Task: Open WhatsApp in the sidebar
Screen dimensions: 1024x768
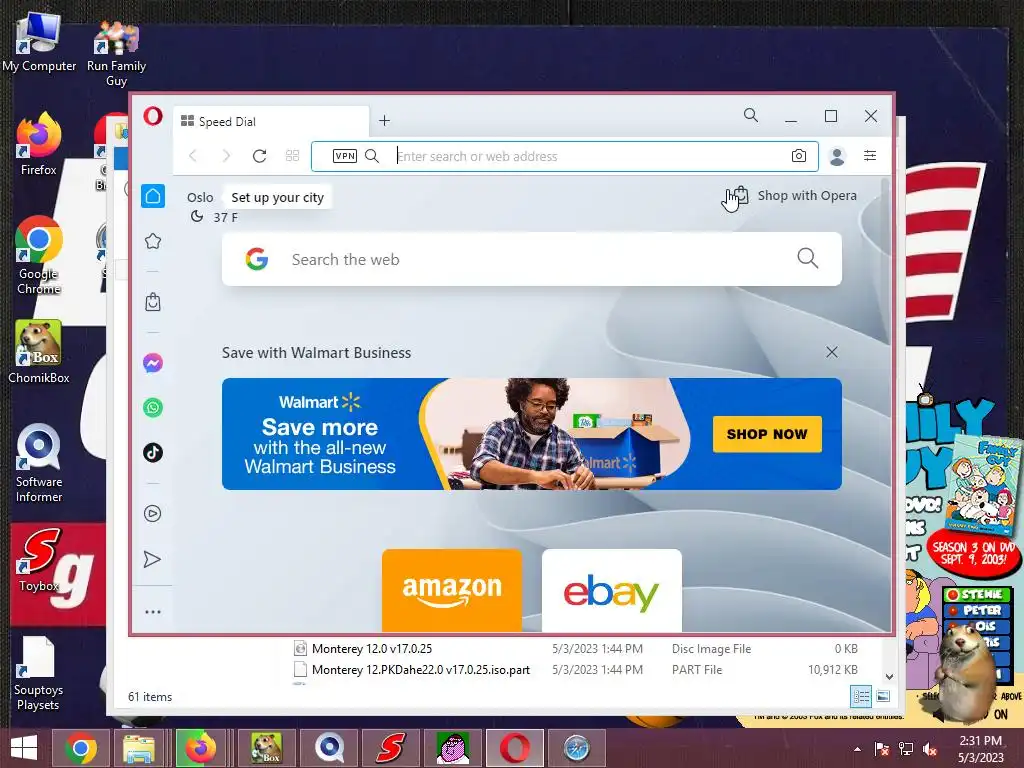Action: (153, 408)
